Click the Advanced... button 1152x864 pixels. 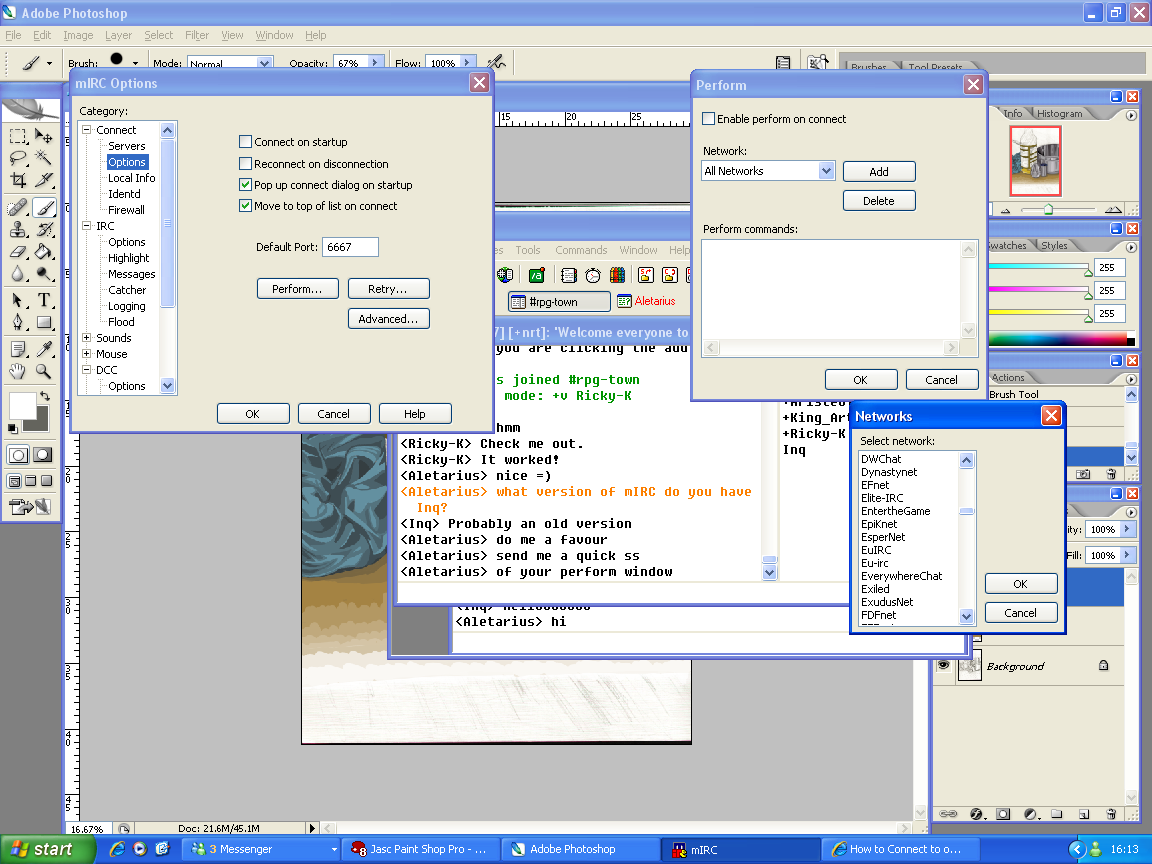(x=388, y=319)
